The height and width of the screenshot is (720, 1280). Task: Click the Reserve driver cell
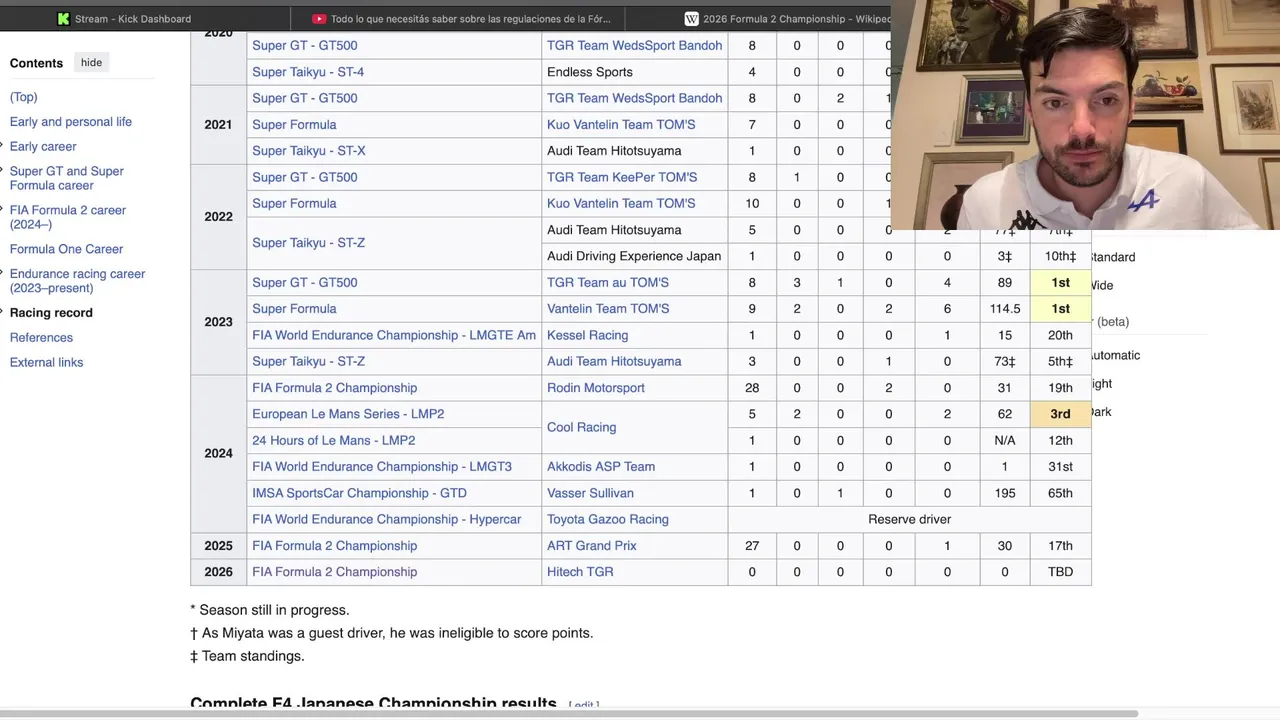click(x=910, y=520)
